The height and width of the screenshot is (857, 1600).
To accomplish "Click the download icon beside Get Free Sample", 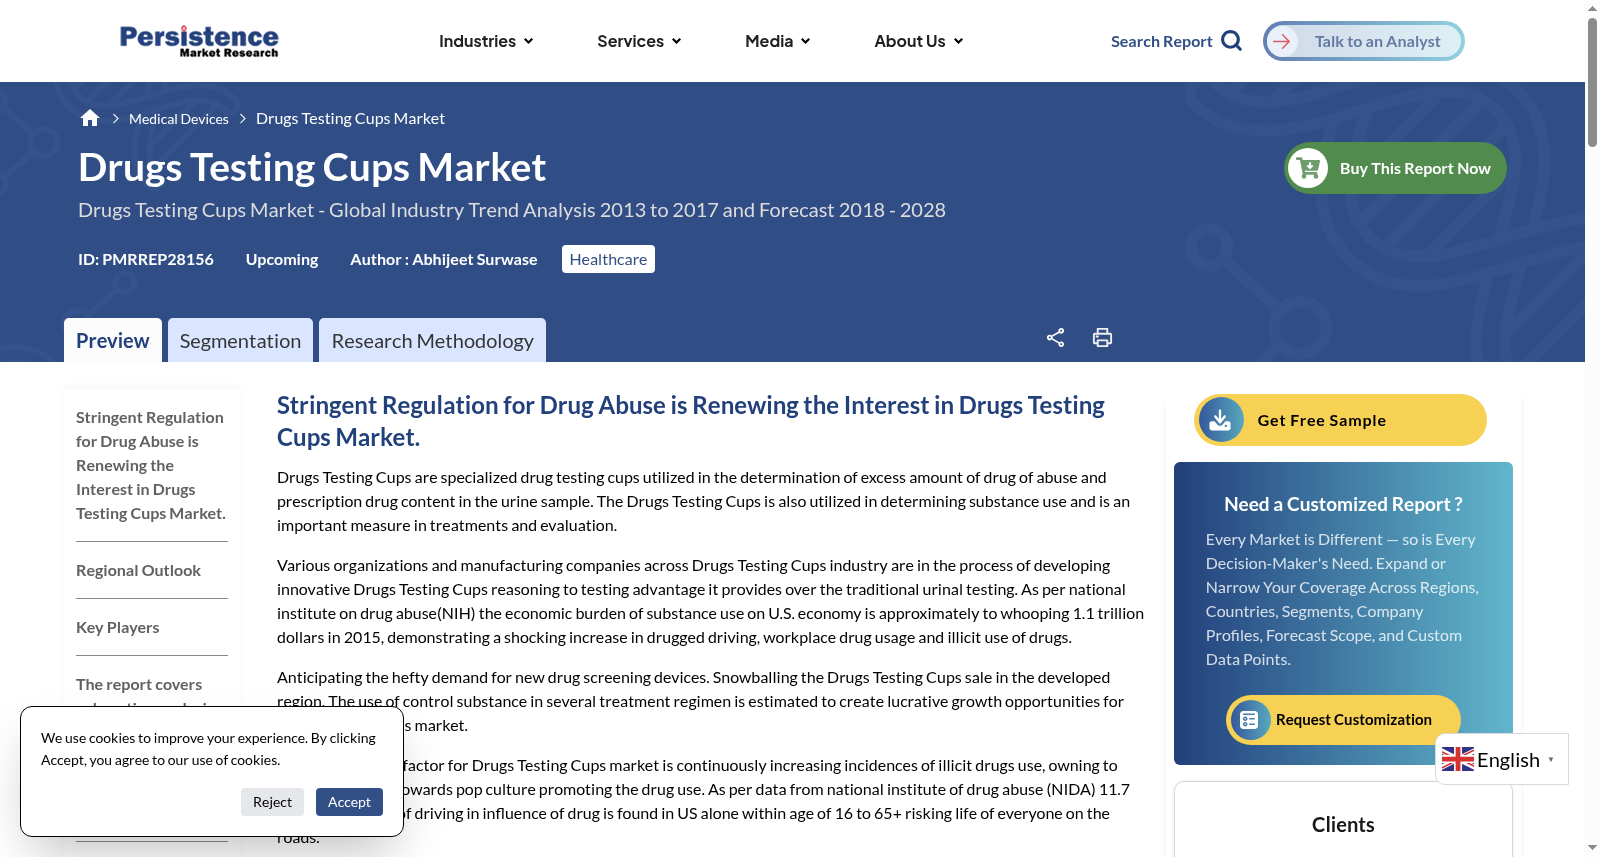I will point(1221,420).
